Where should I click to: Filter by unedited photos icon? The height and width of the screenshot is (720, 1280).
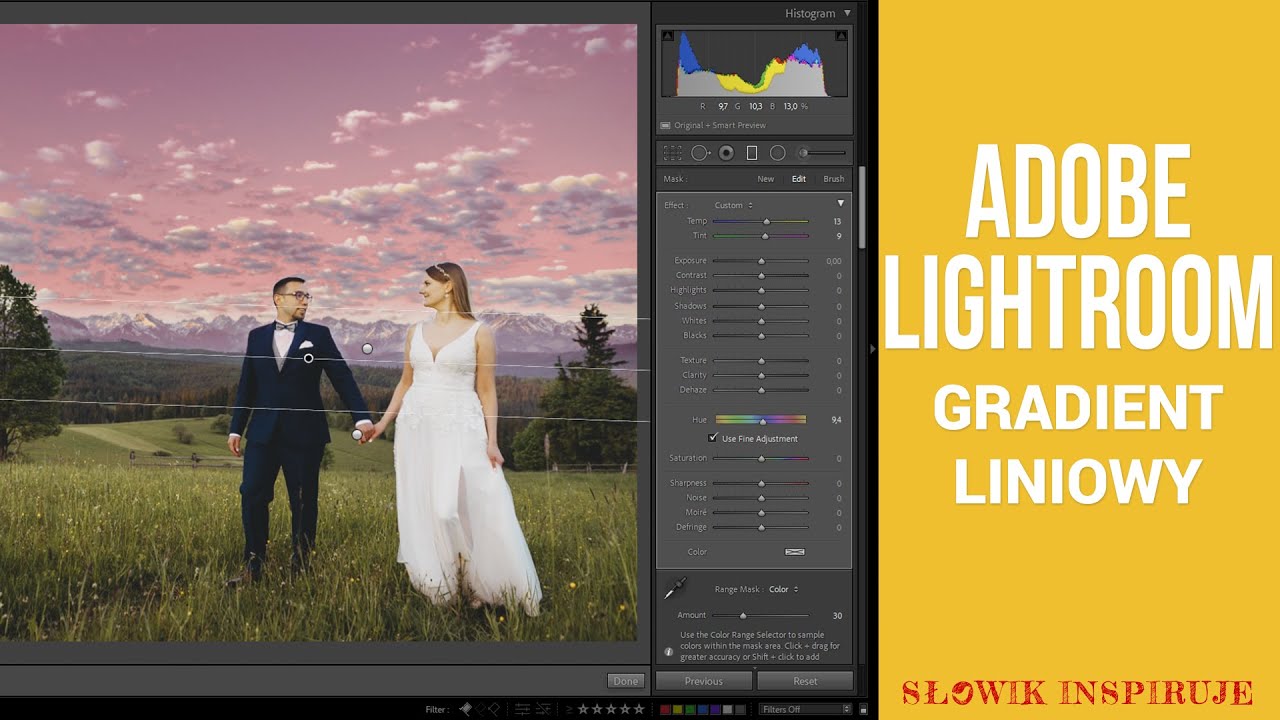pos(543,709)
